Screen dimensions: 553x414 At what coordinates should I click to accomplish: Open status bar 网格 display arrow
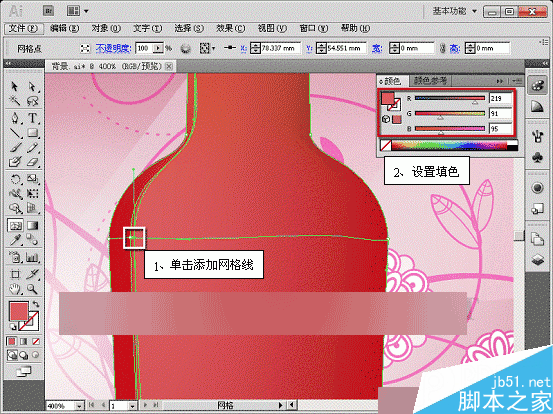coord(281,406)
